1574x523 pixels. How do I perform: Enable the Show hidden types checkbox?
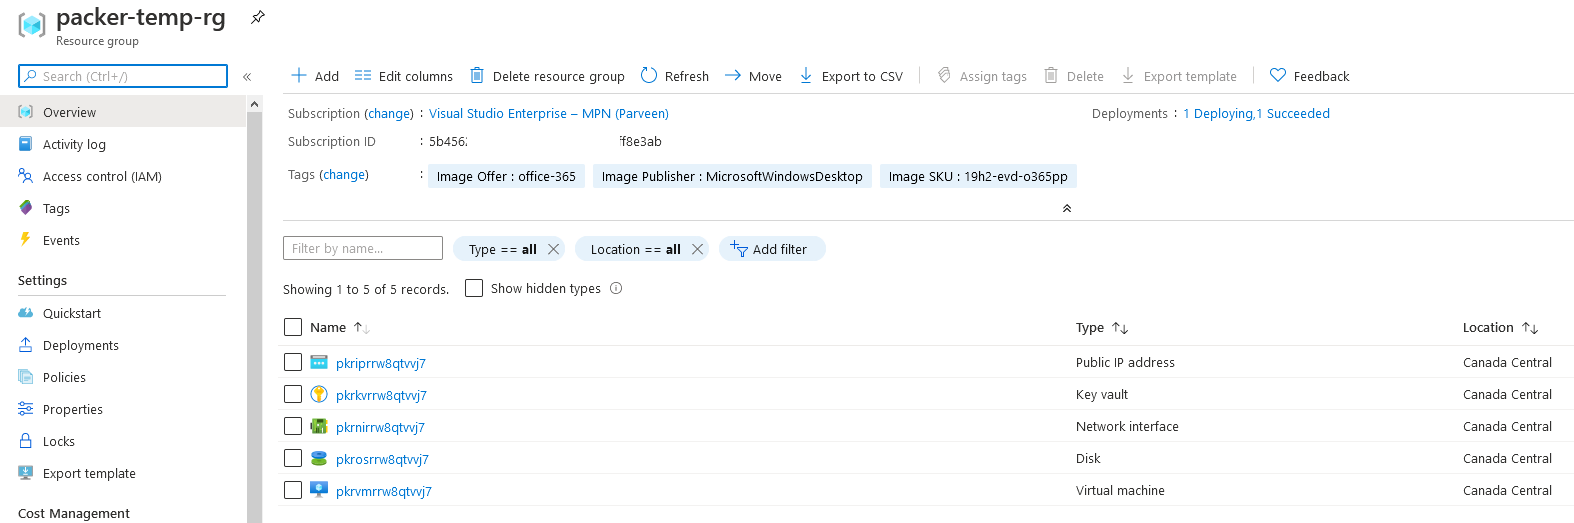[x=474, y=288]
